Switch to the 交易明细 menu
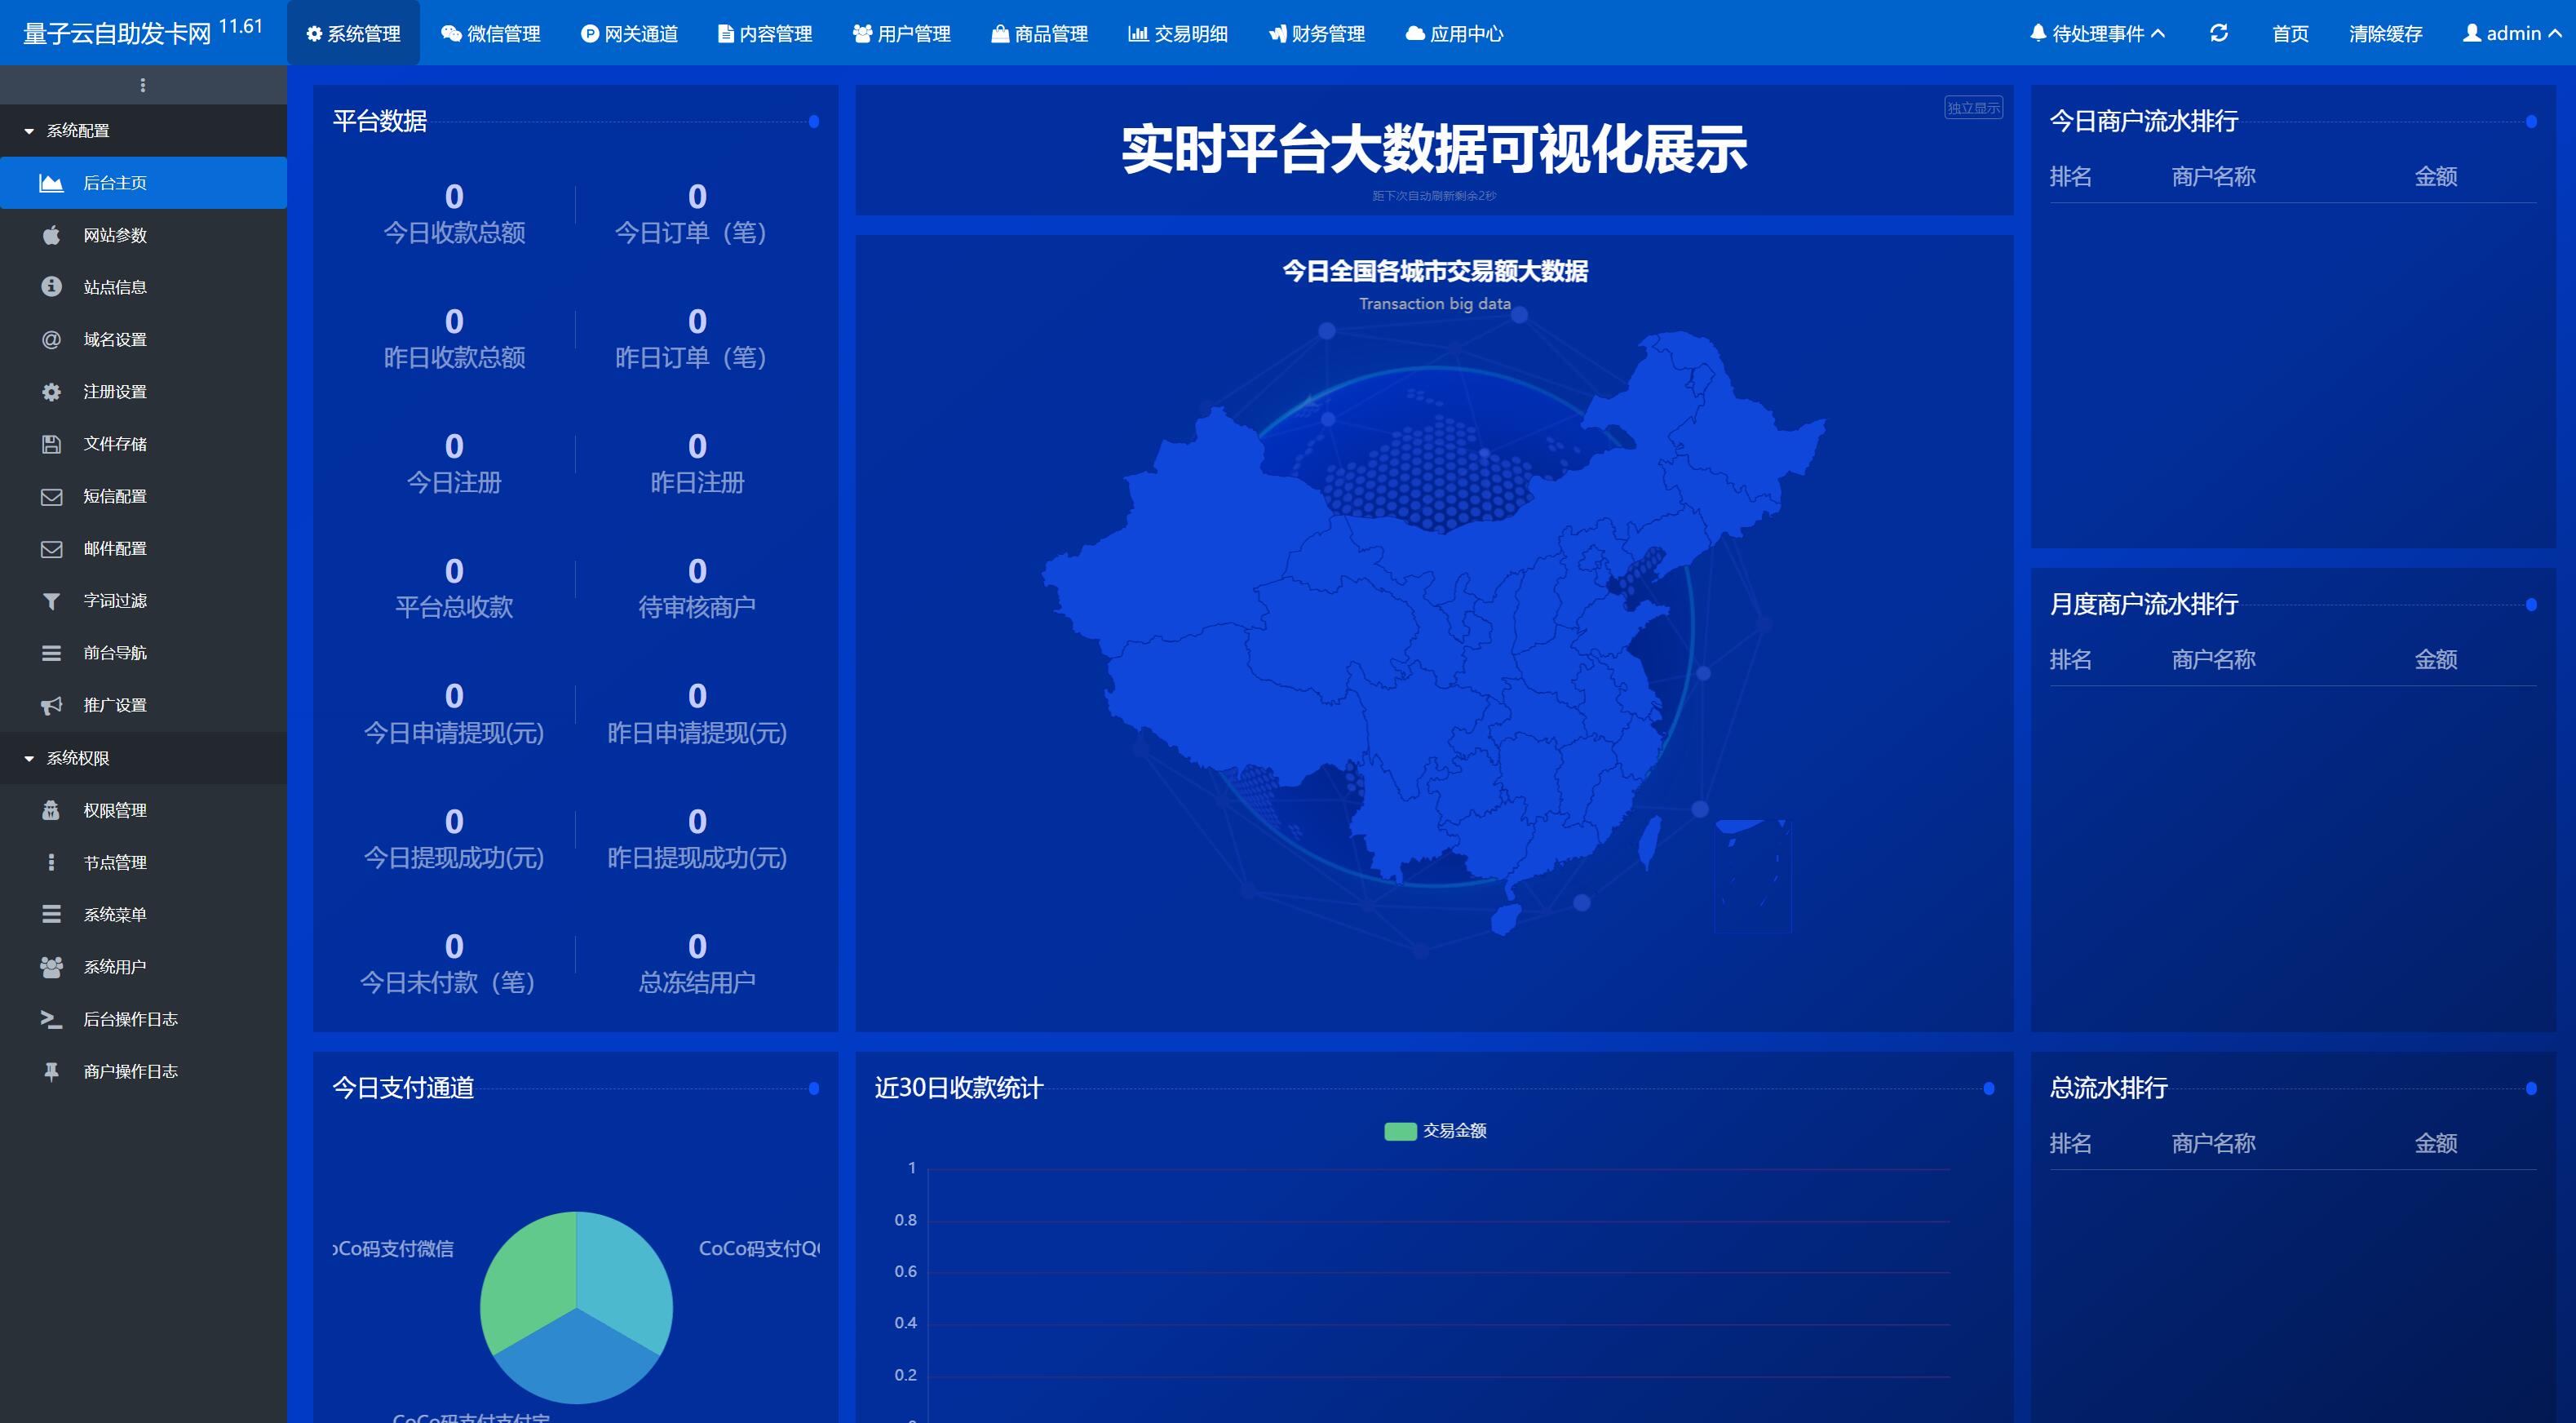Image resolution: width=2576 pixels, height=1423 pixels. click(1178, 33)
